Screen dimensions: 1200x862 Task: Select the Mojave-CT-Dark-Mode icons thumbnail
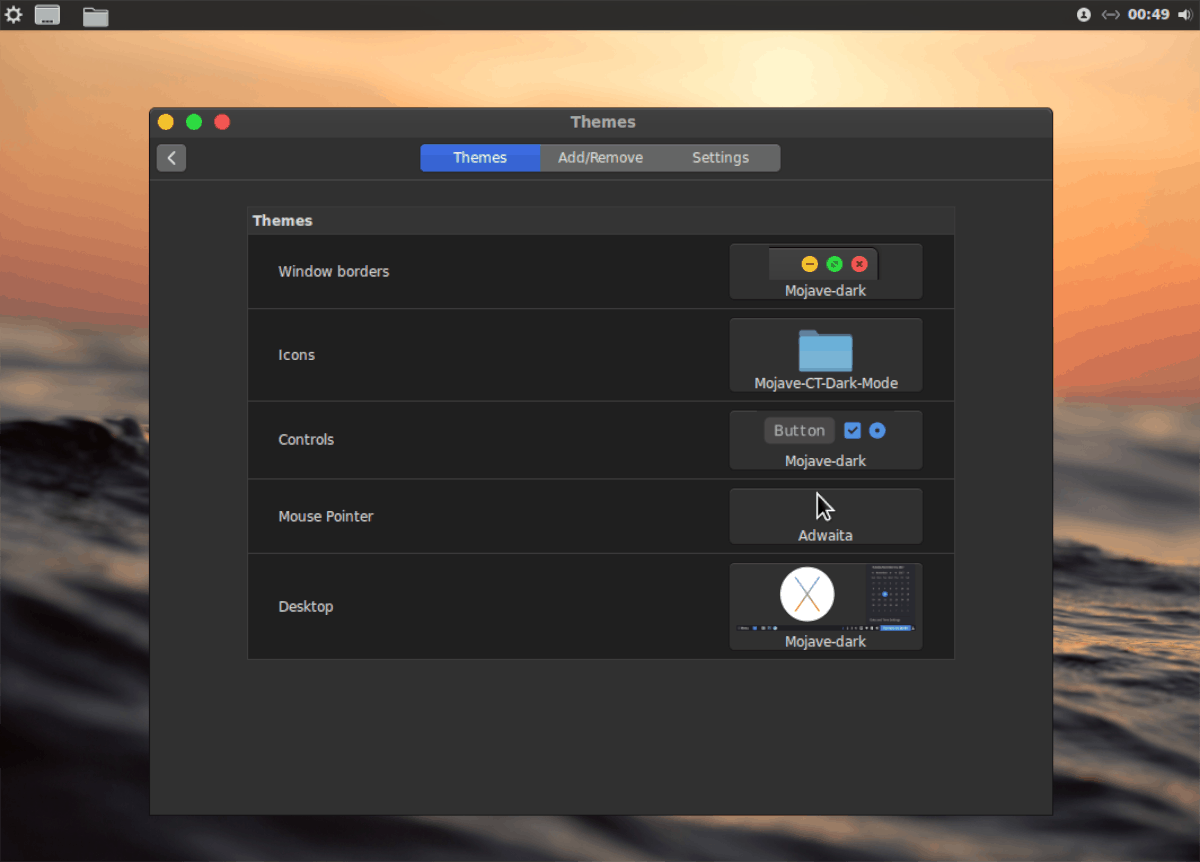click(x=825, y=355)
